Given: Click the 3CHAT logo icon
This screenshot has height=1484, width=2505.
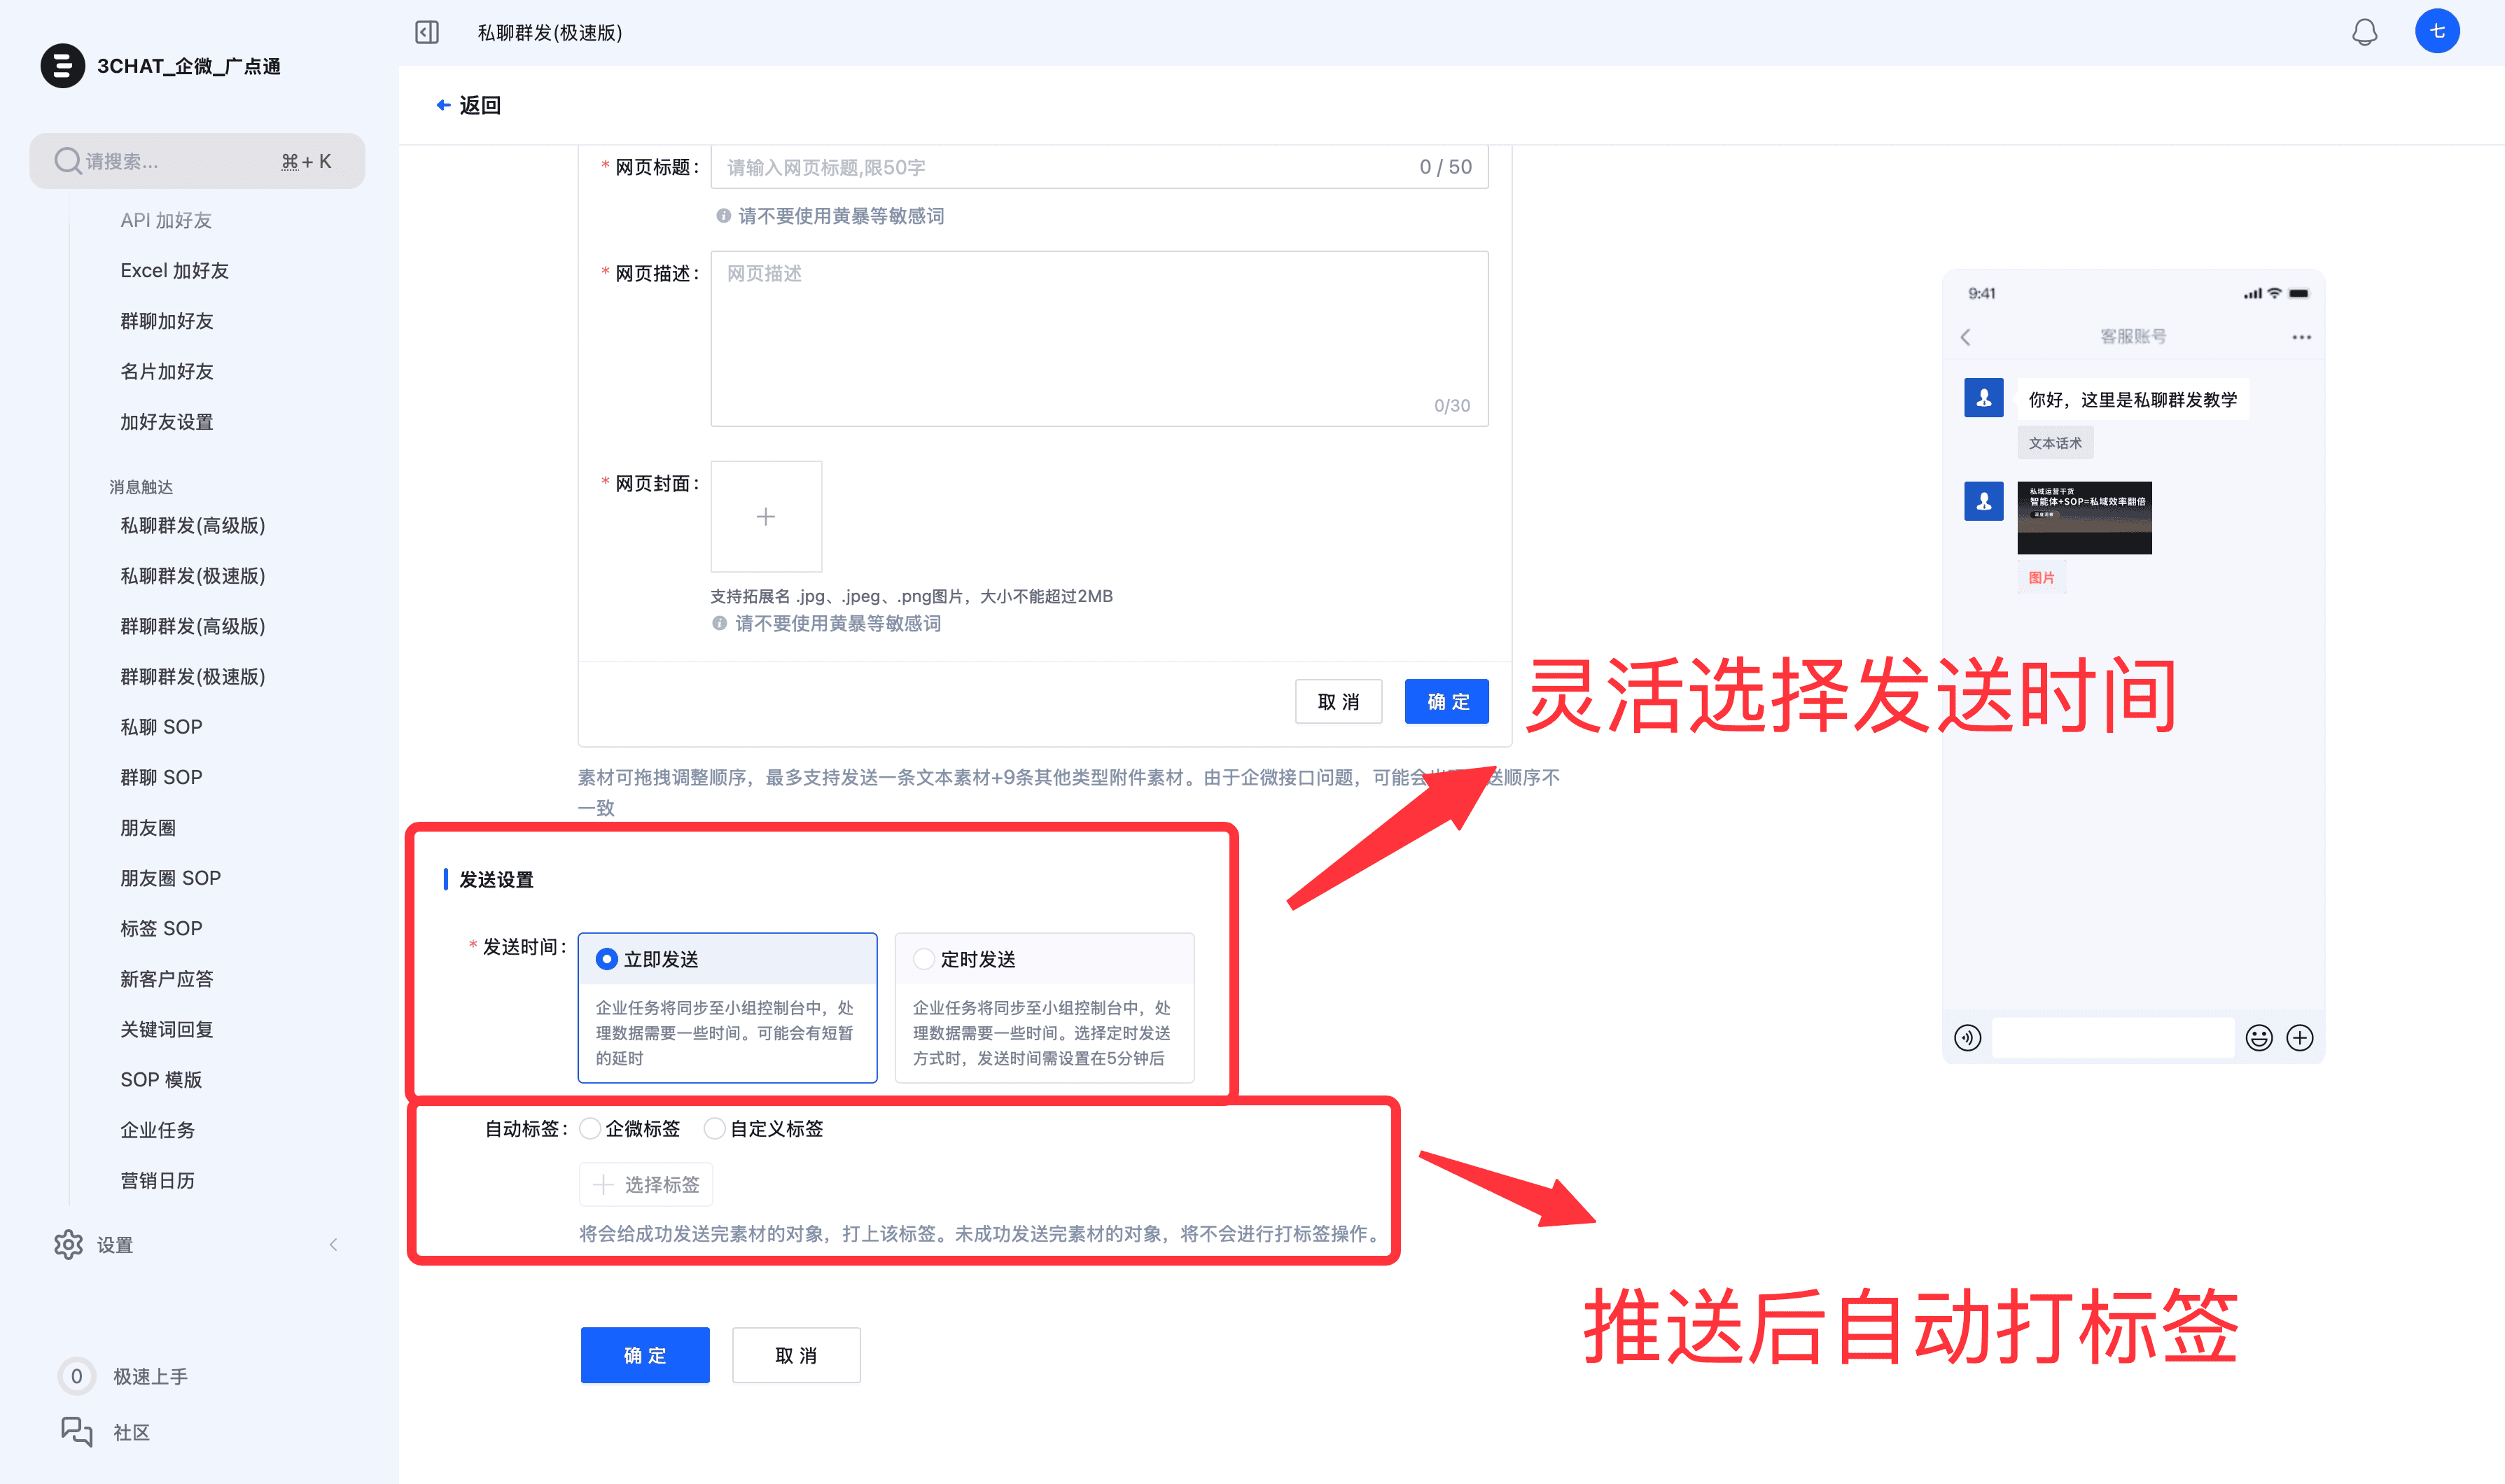Looking at the screenshot, I should click(62, 66).
